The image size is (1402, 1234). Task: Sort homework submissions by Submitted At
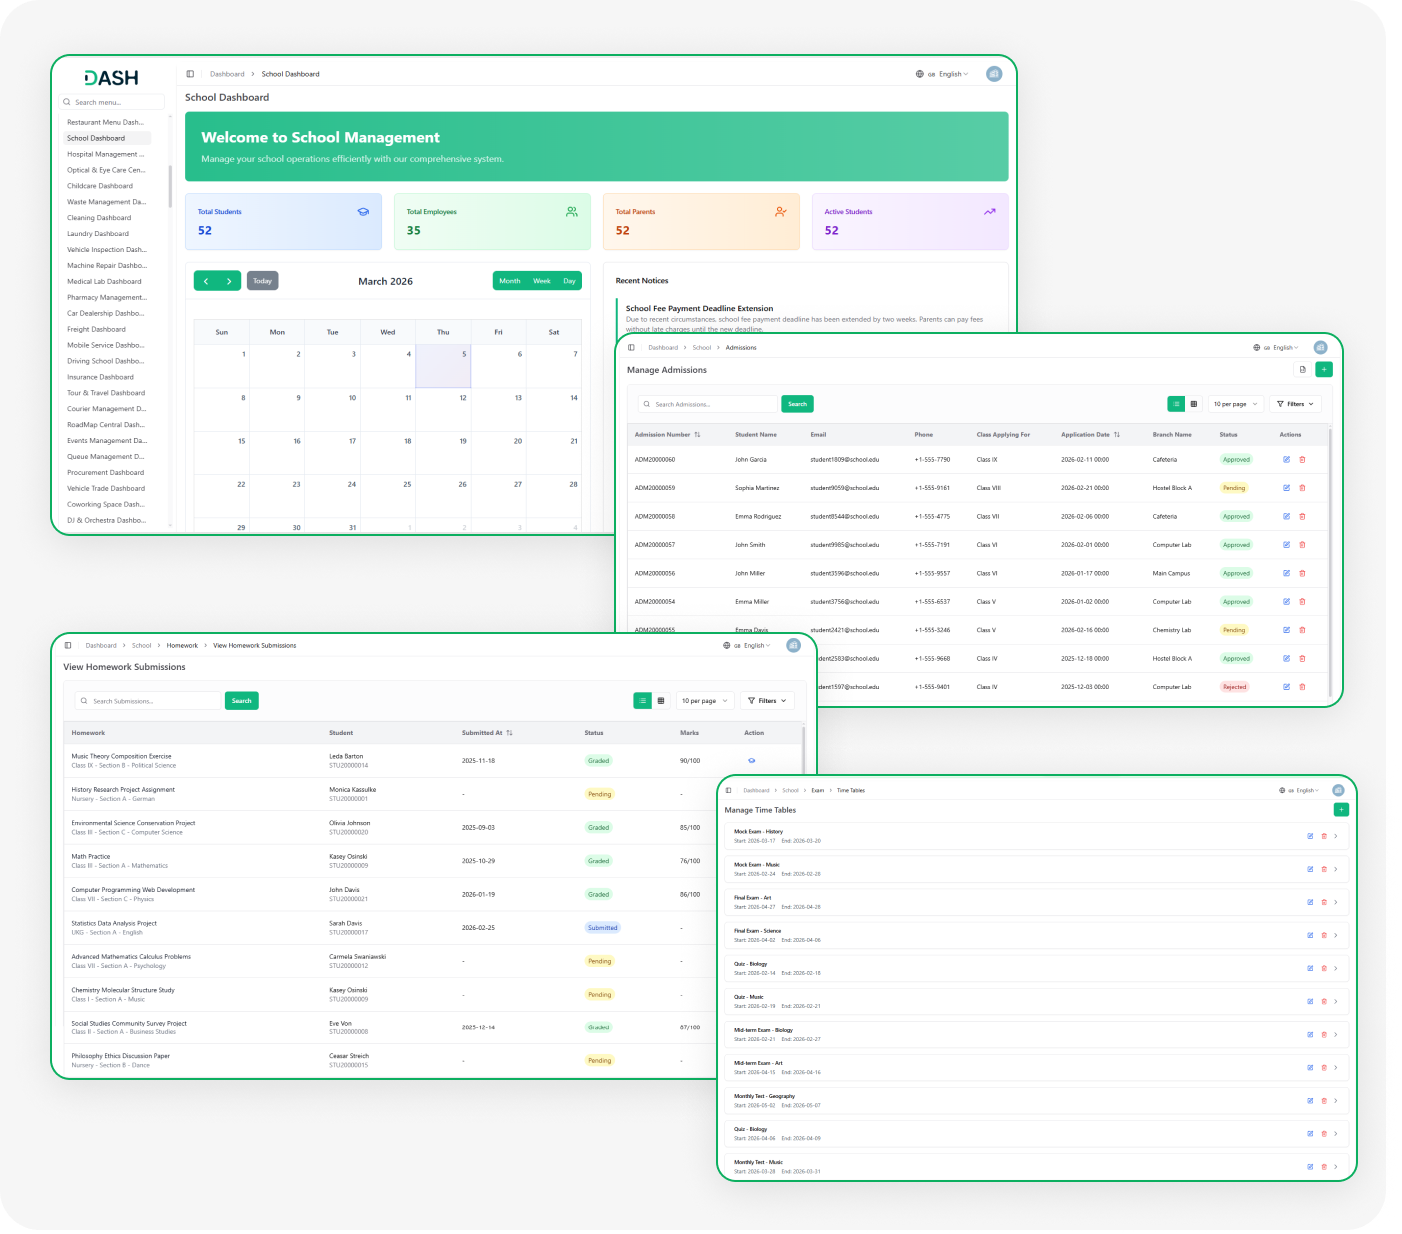click(x=509, y=733)
